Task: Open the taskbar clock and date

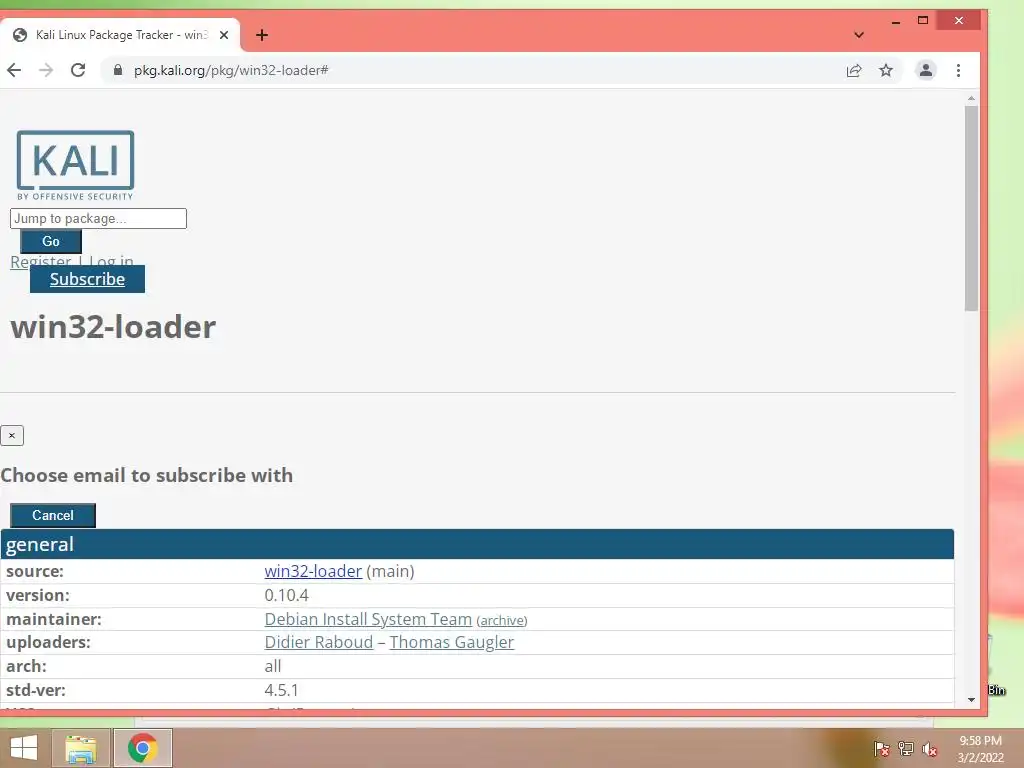Action: pyautogui.click(x=980, y=749)
